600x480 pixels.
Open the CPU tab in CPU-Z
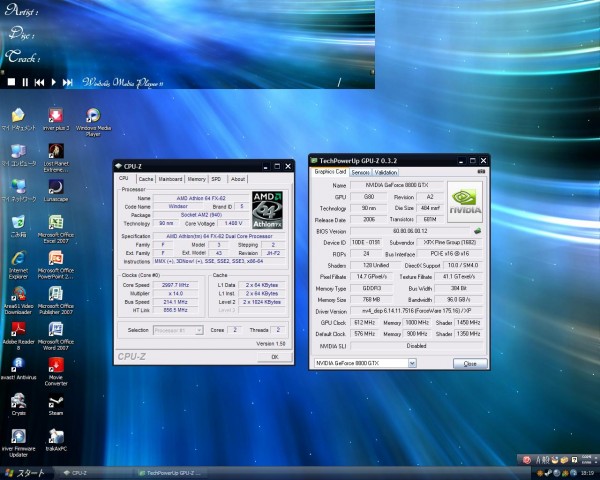(x=124, y=178)
